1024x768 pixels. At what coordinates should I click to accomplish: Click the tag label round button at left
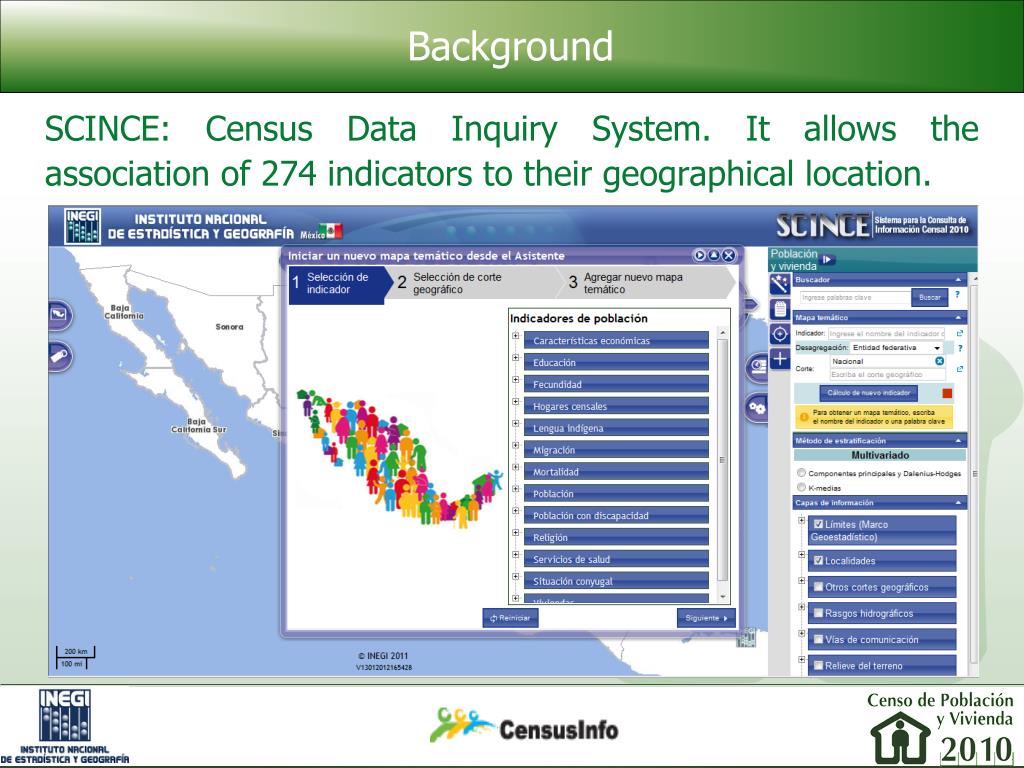point(59,357)
